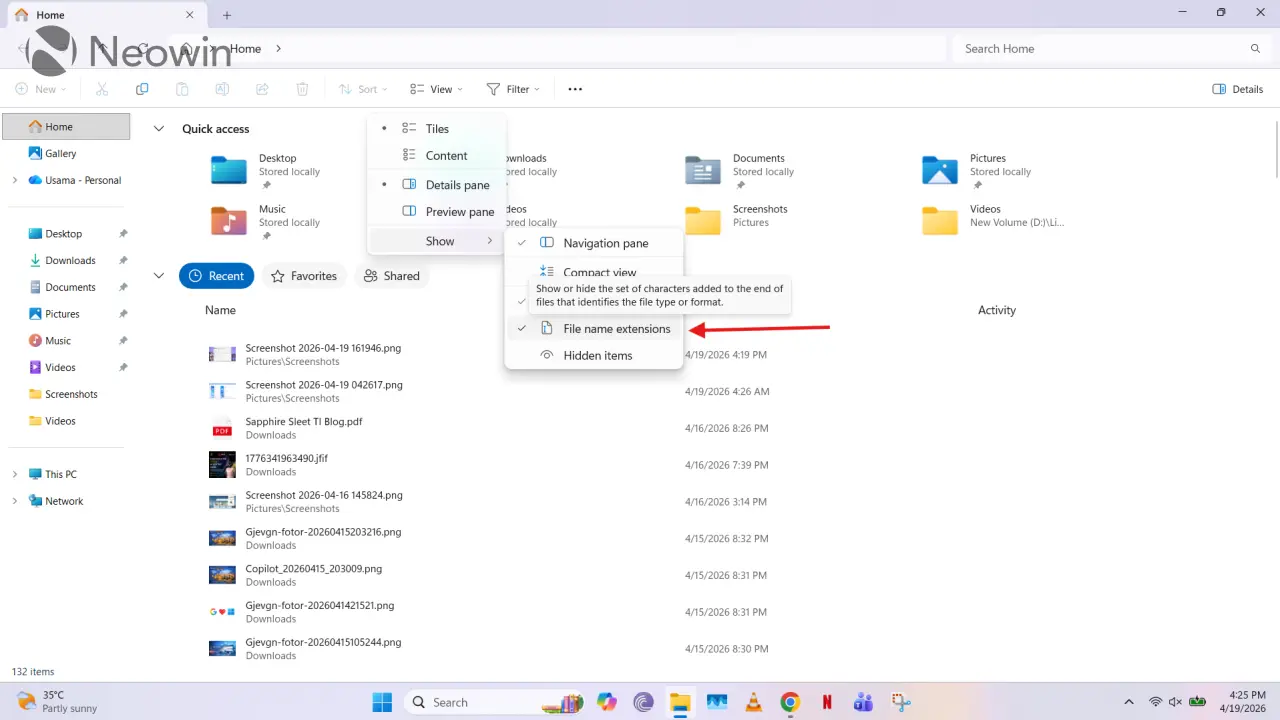Click the Share icon in the toolbar
The height and width of the screenshot is (720, 1280).
click(262, 89)
